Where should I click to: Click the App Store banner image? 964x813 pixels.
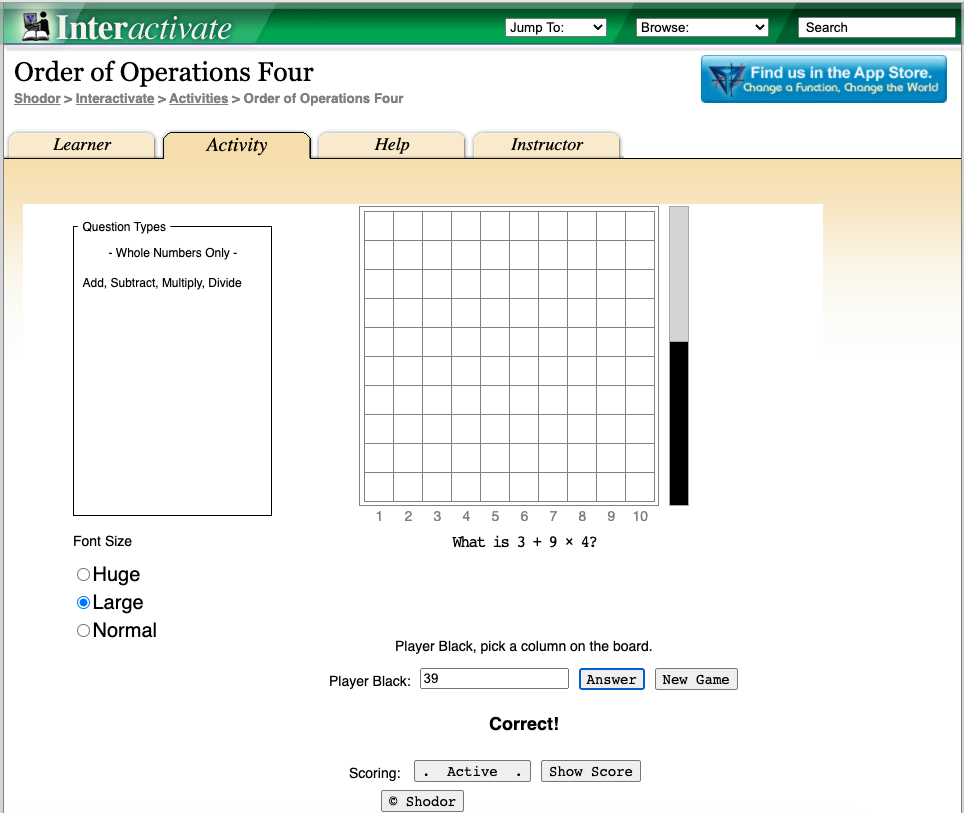pos(823,80)
